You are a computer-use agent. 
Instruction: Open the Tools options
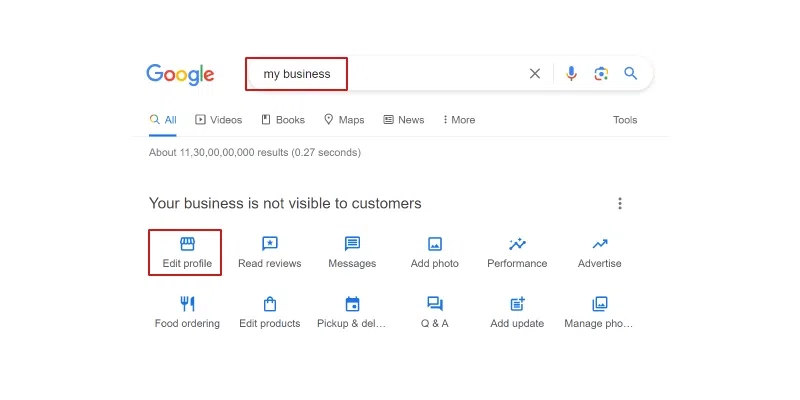tap(625, 120)
